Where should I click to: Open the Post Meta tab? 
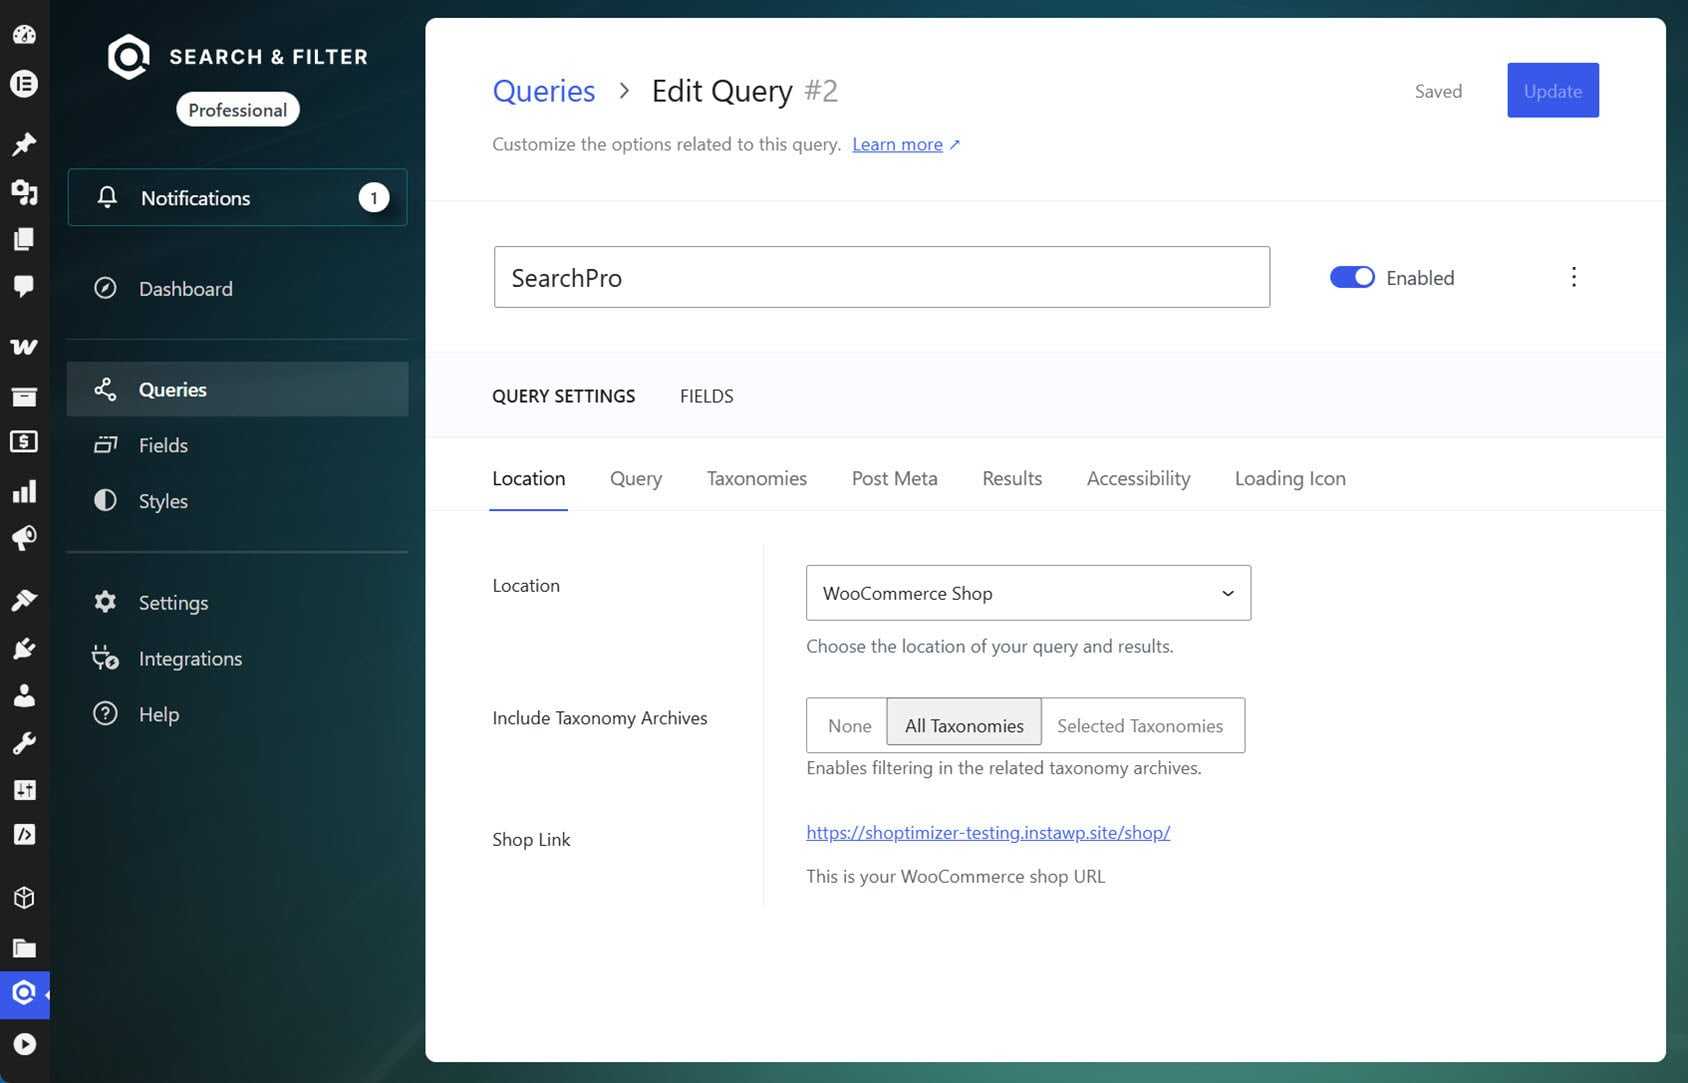click(x=894, y=478)
